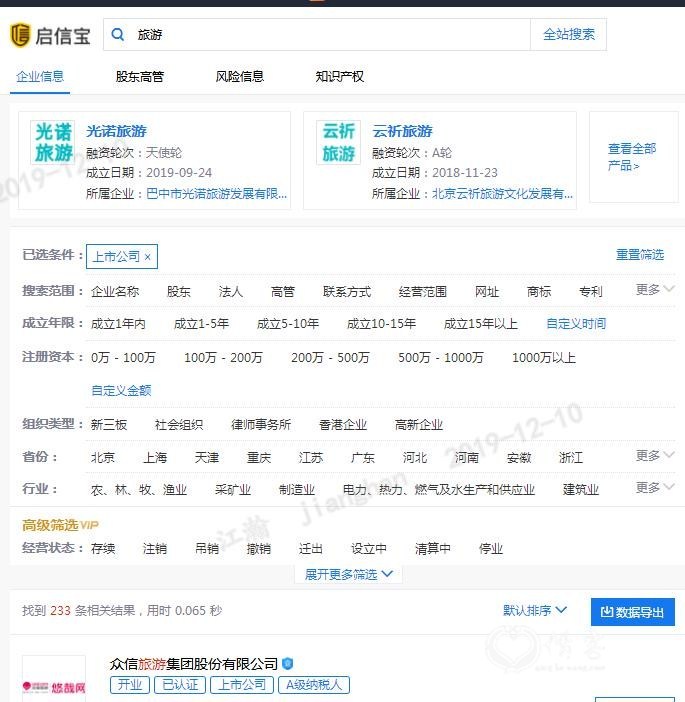Open the 光诺旅游 product thumbnail
This screenshot has width=685, height=702.
(x=53, y=142)
